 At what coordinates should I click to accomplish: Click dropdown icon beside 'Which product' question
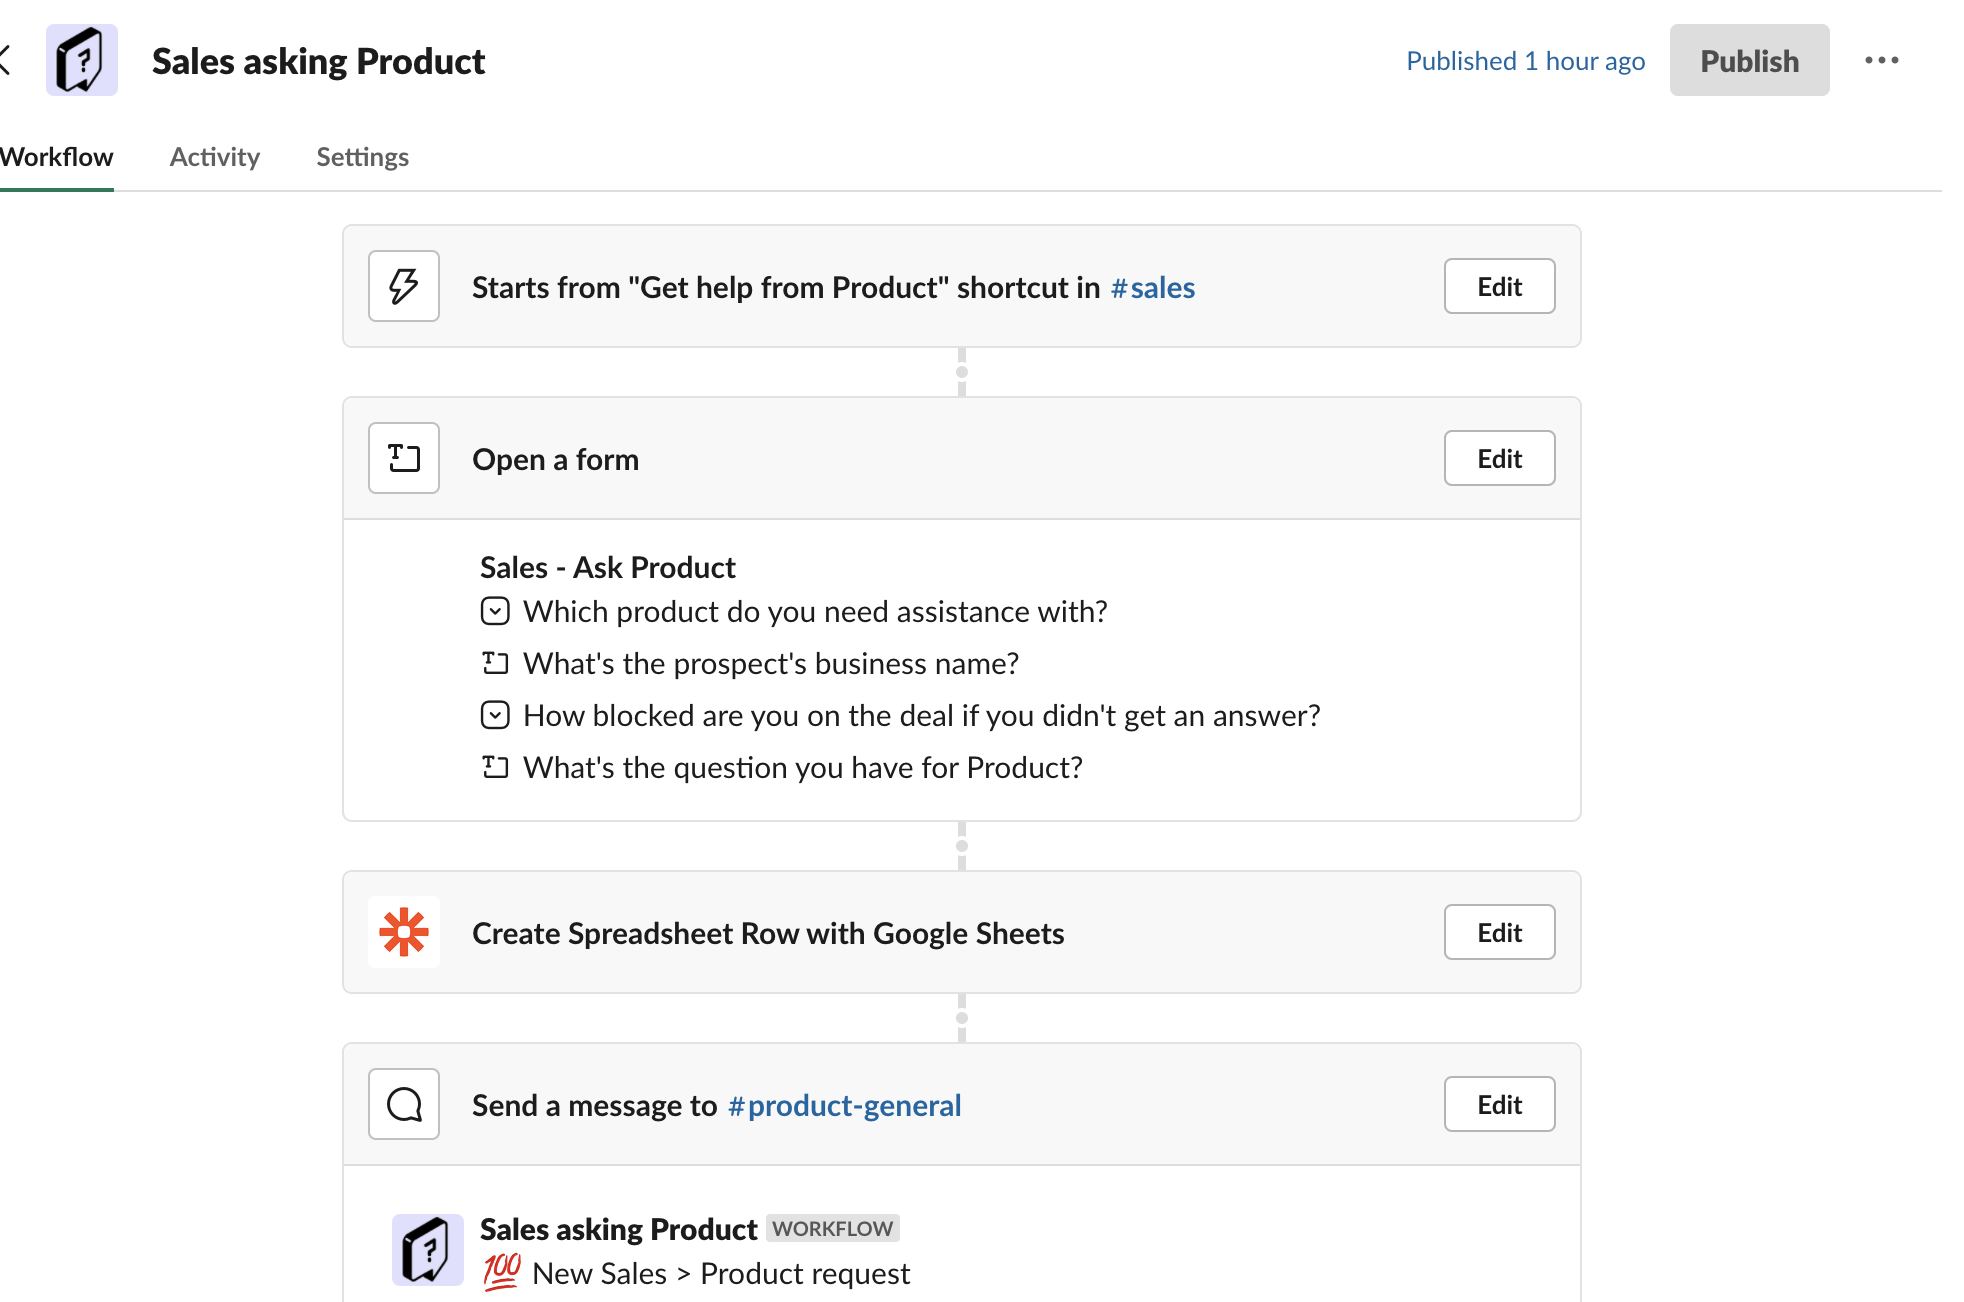click(495, 611)
